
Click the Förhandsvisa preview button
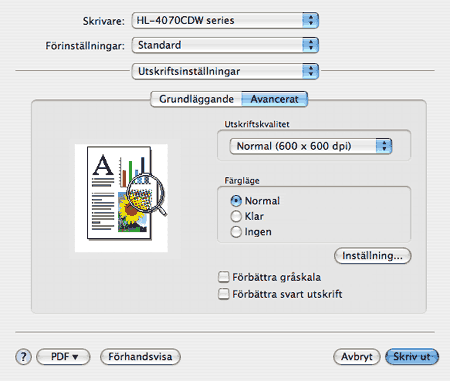(140, 357)
